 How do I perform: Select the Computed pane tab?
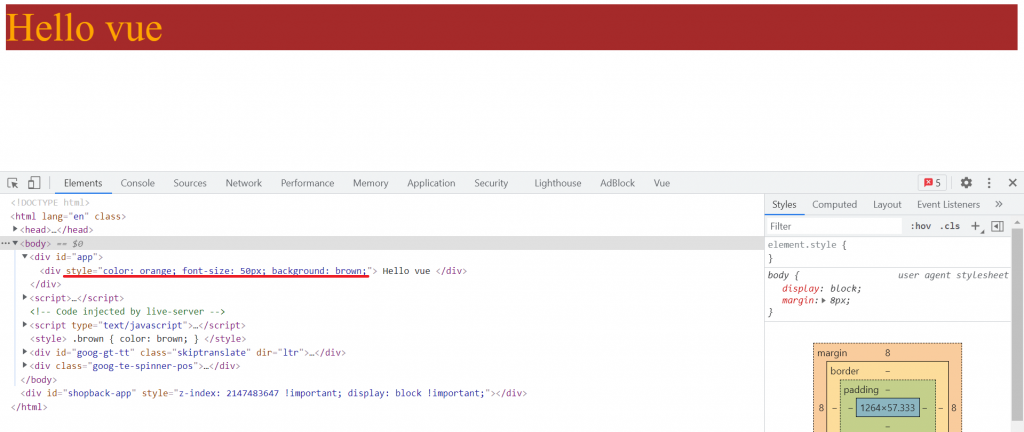click(834, 204)
